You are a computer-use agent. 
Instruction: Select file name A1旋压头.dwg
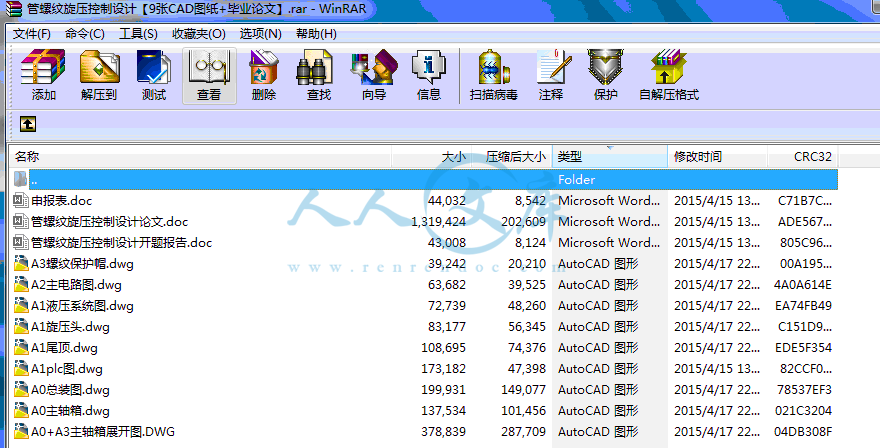(70, 327)
